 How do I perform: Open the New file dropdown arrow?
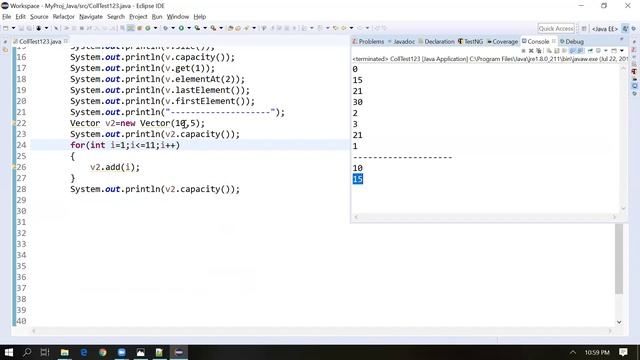(x=13, y=28)
